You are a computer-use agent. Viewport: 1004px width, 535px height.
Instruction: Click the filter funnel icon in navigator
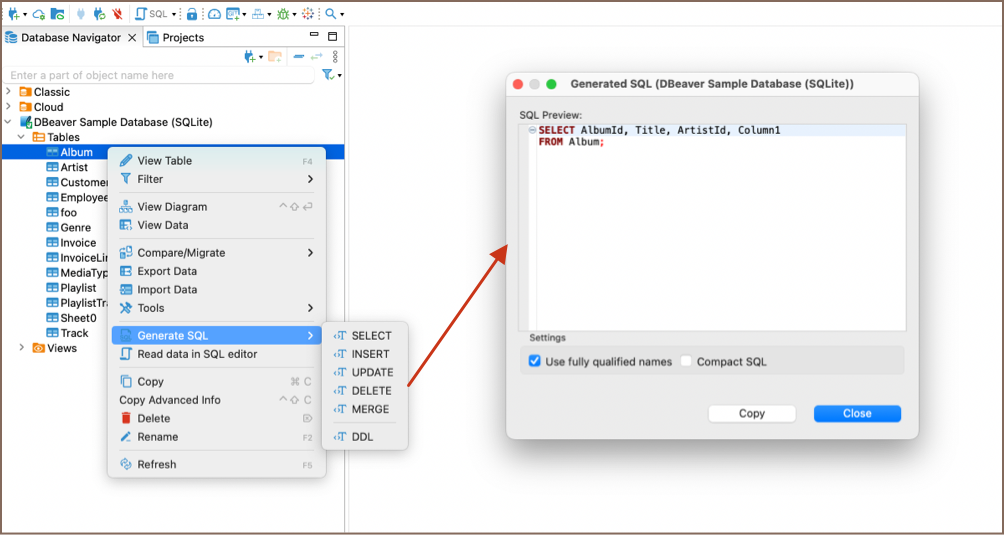click(x=327, y=75)
